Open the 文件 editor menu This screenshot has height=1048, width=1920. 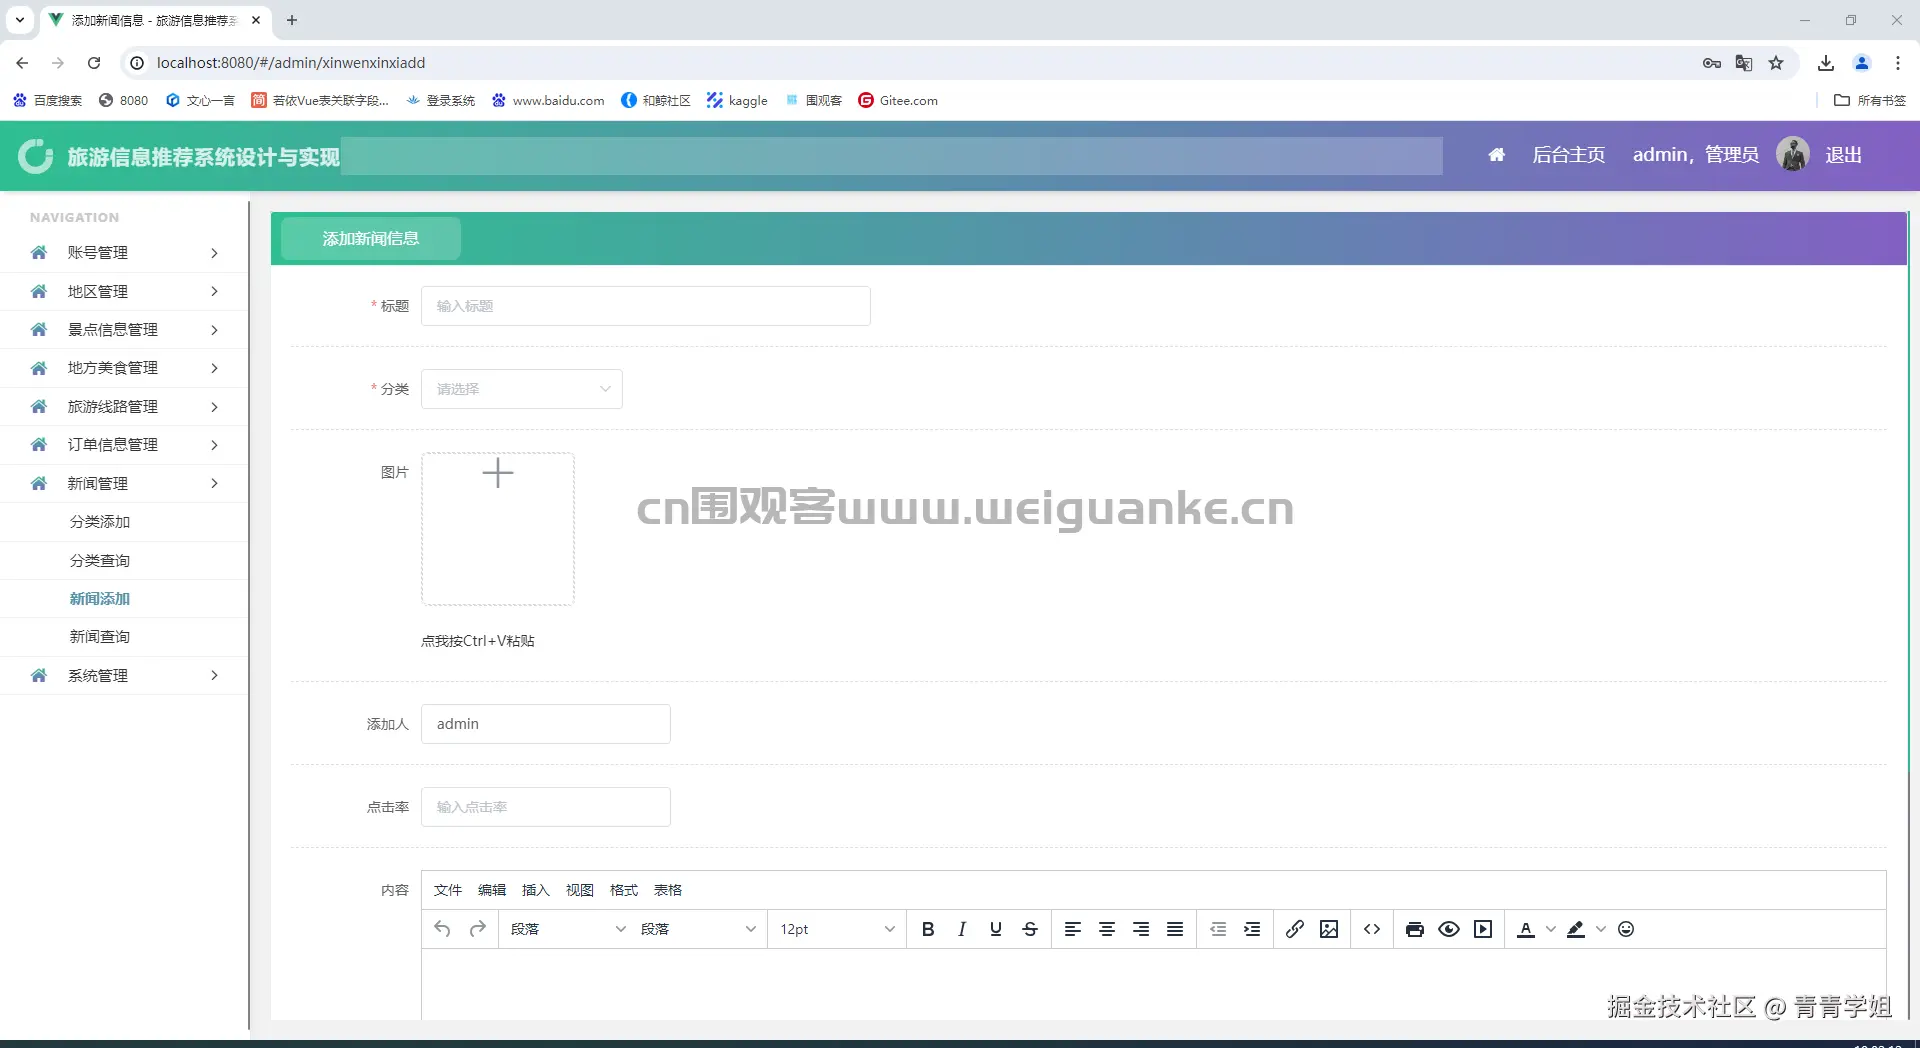[x=448, y=890]
